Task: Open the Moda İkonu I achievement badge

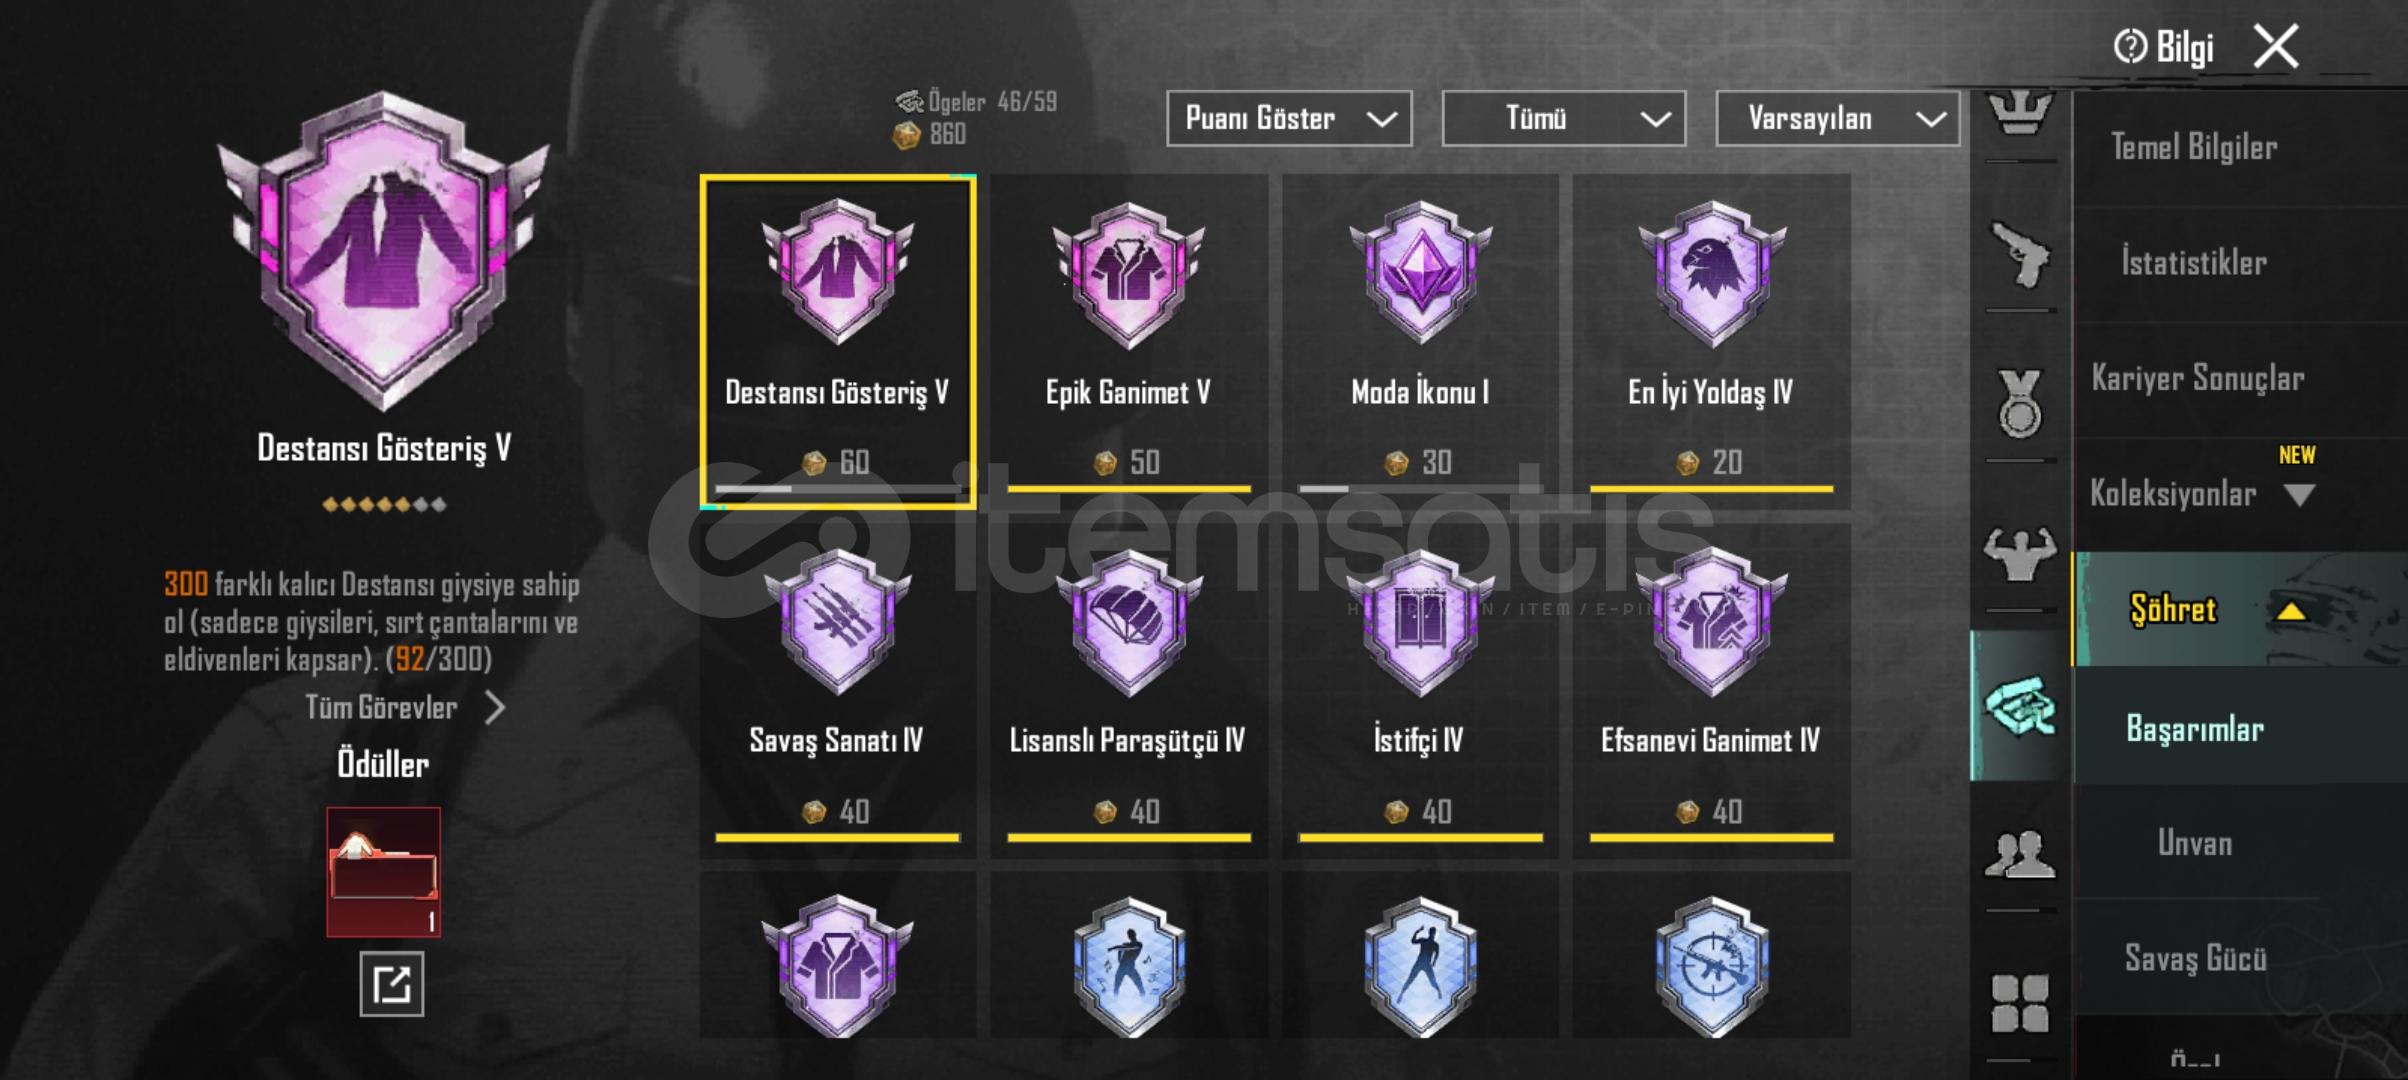Action: [1420, 340]
